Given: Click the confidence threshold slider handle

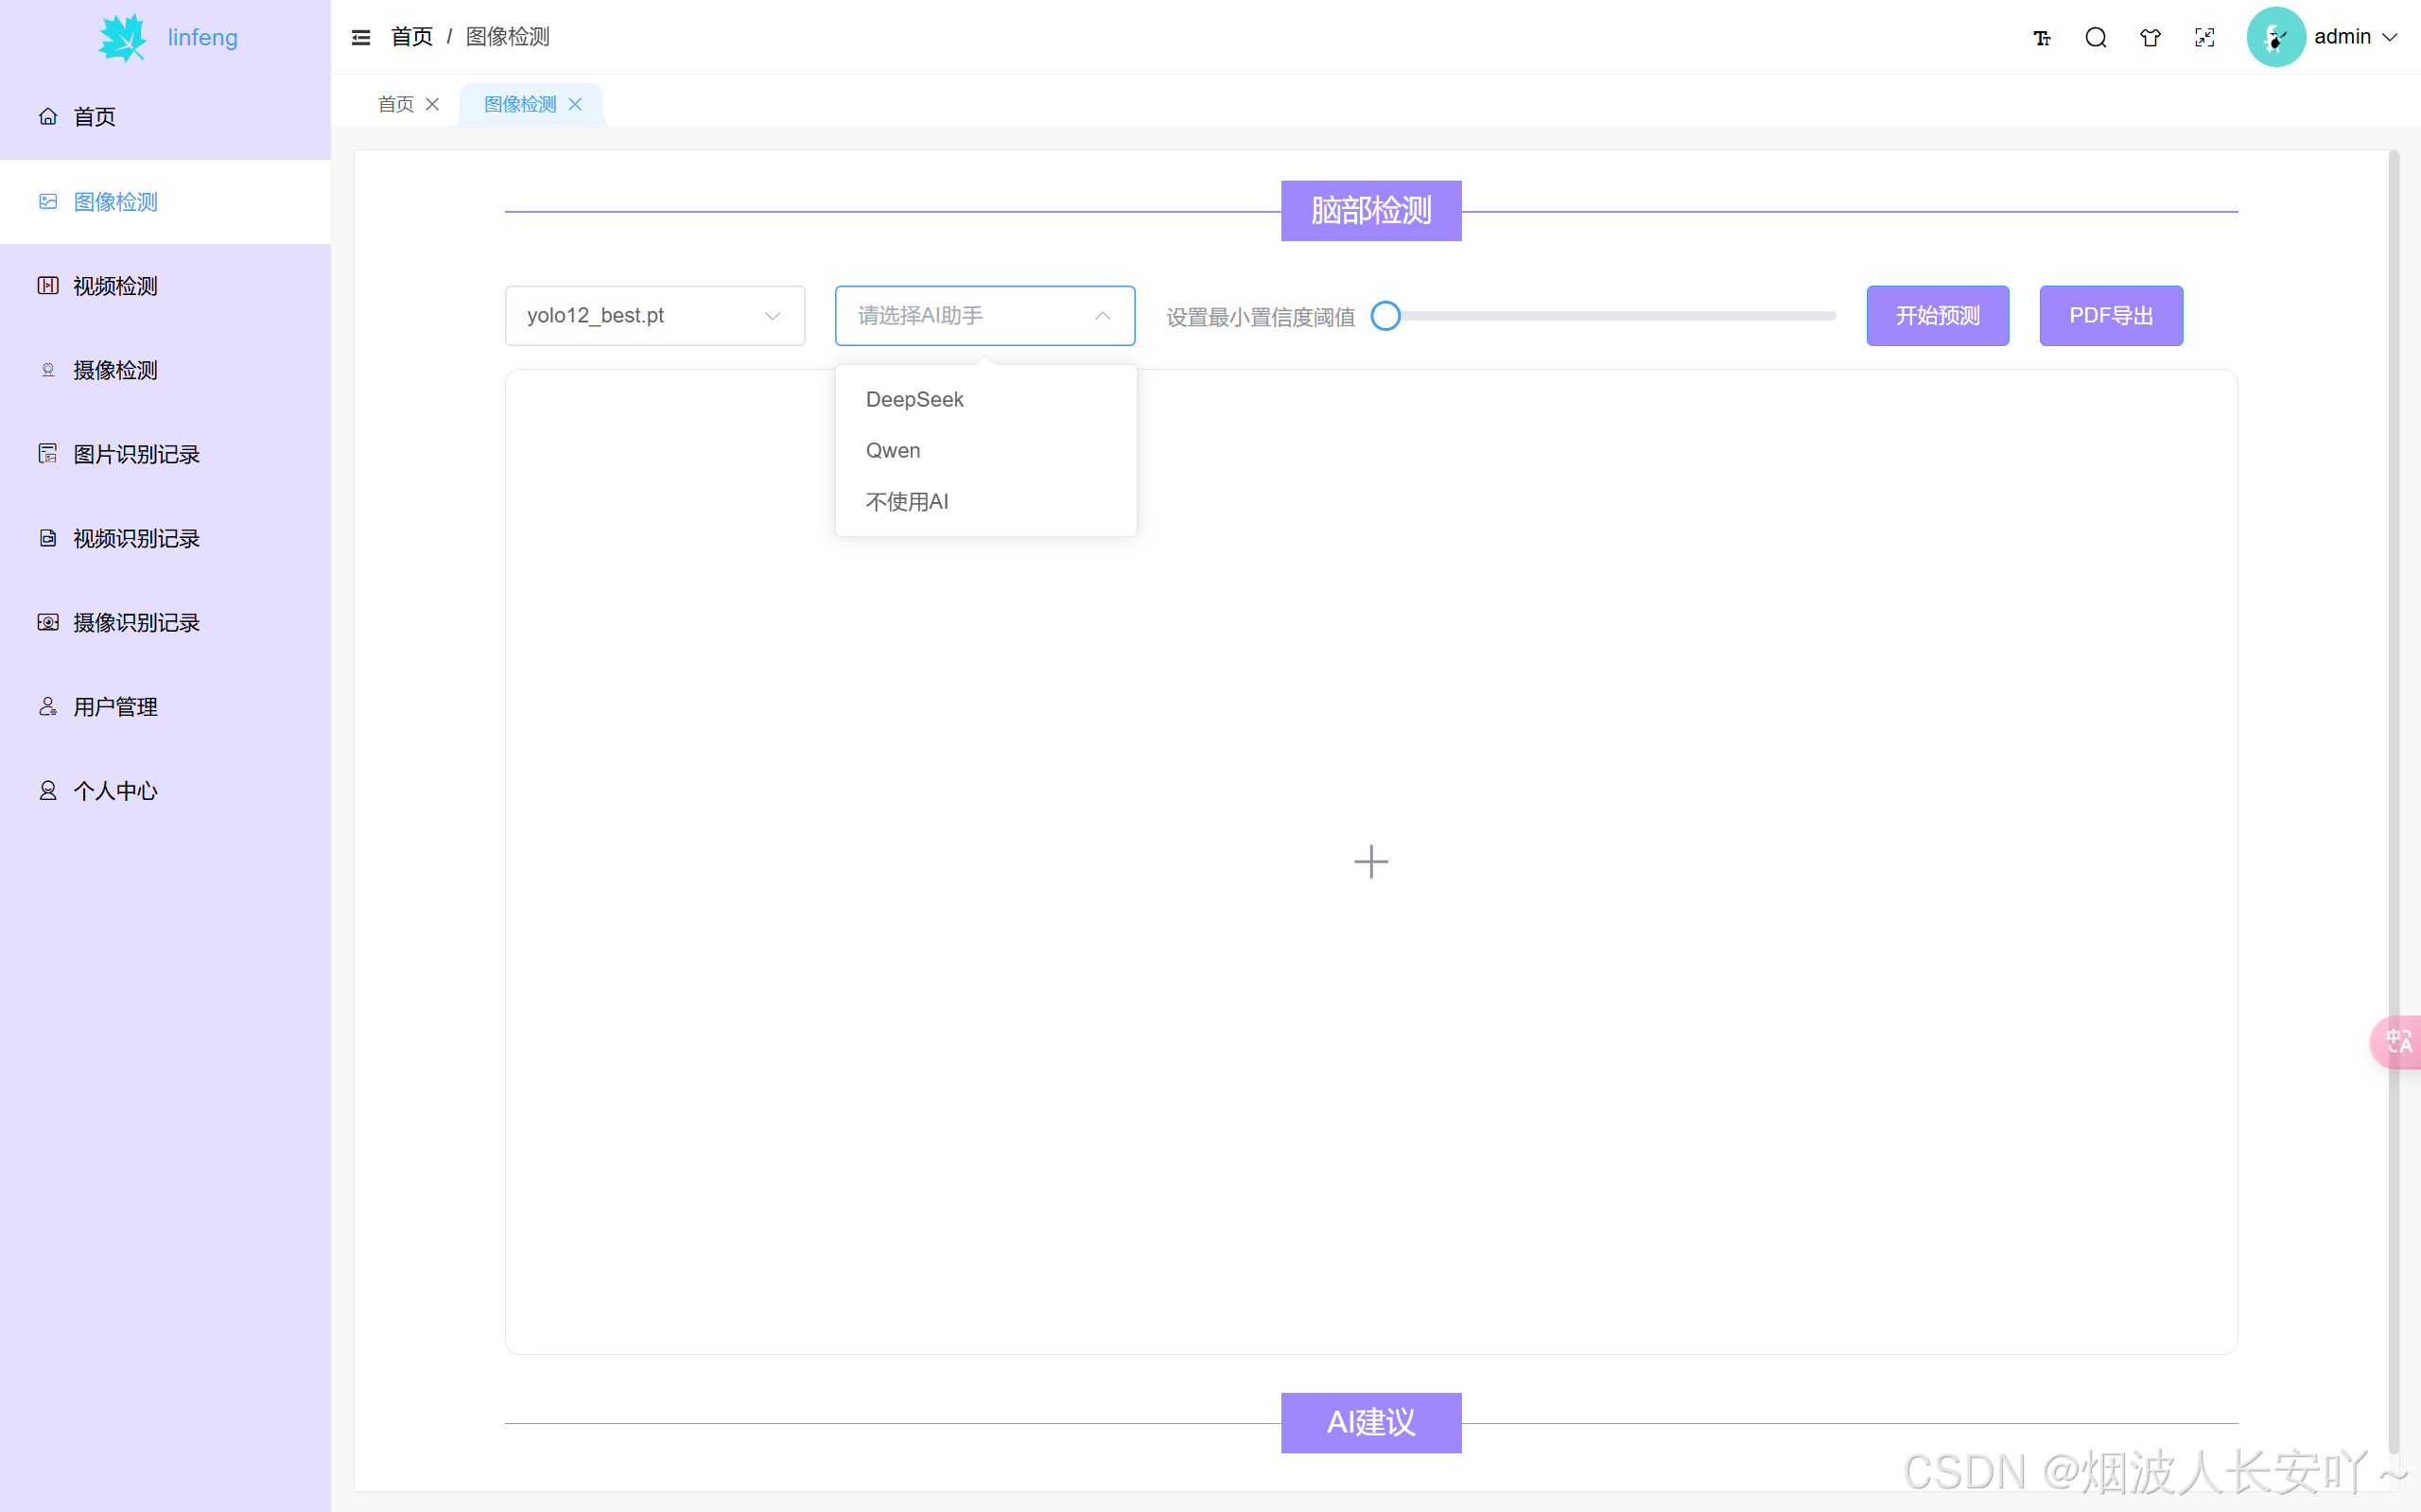Looking at the screenshot, I should (x=1385, y=316).
